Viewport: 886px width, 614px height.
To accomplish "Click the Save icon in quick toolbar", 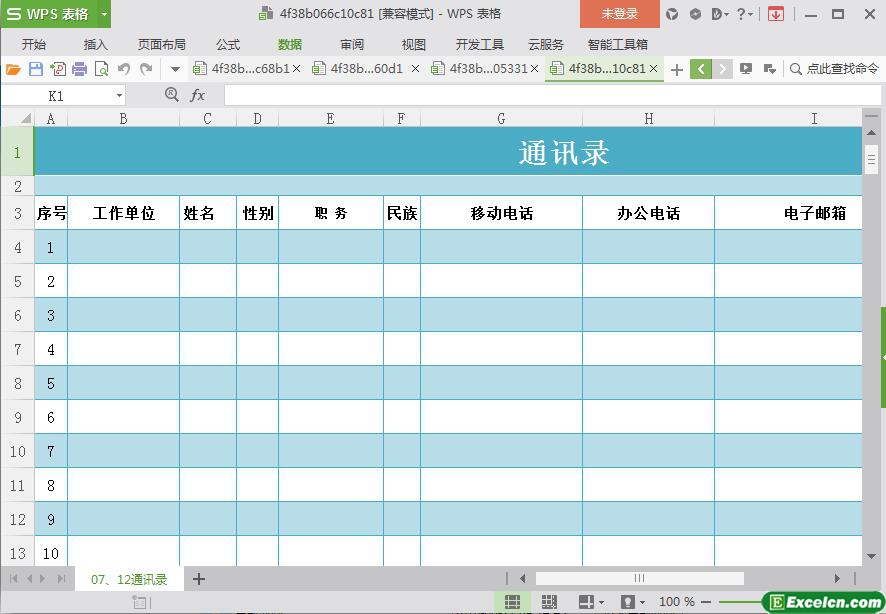I will (36, 69).
